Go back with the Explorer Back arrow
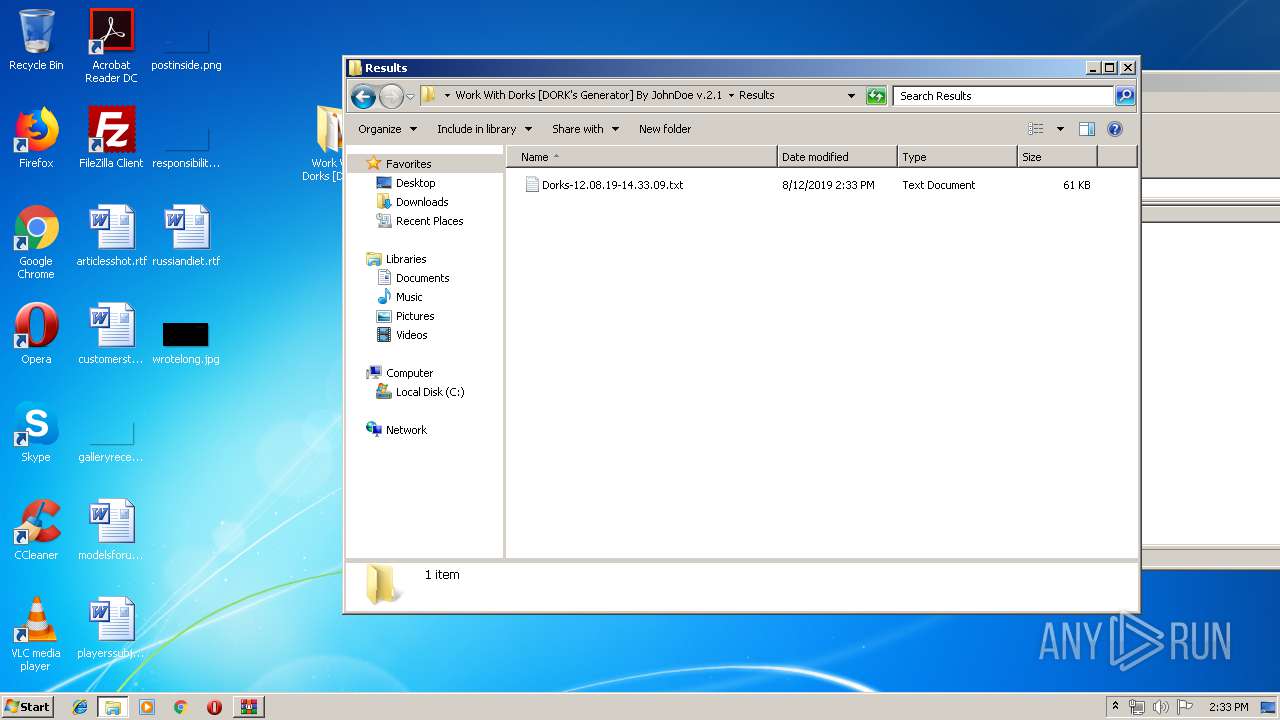 pos(363,96)
